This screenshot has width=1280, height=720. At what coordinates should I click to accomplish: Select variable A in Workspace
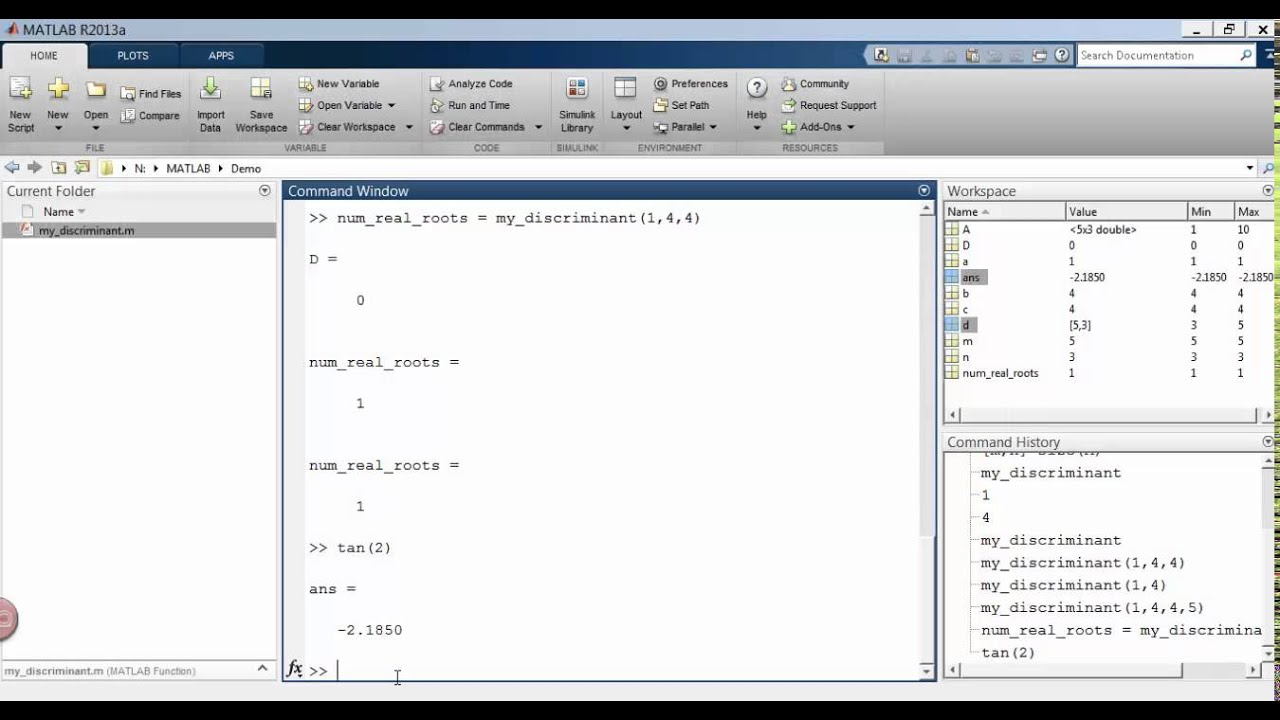click(x=966, y=229)
